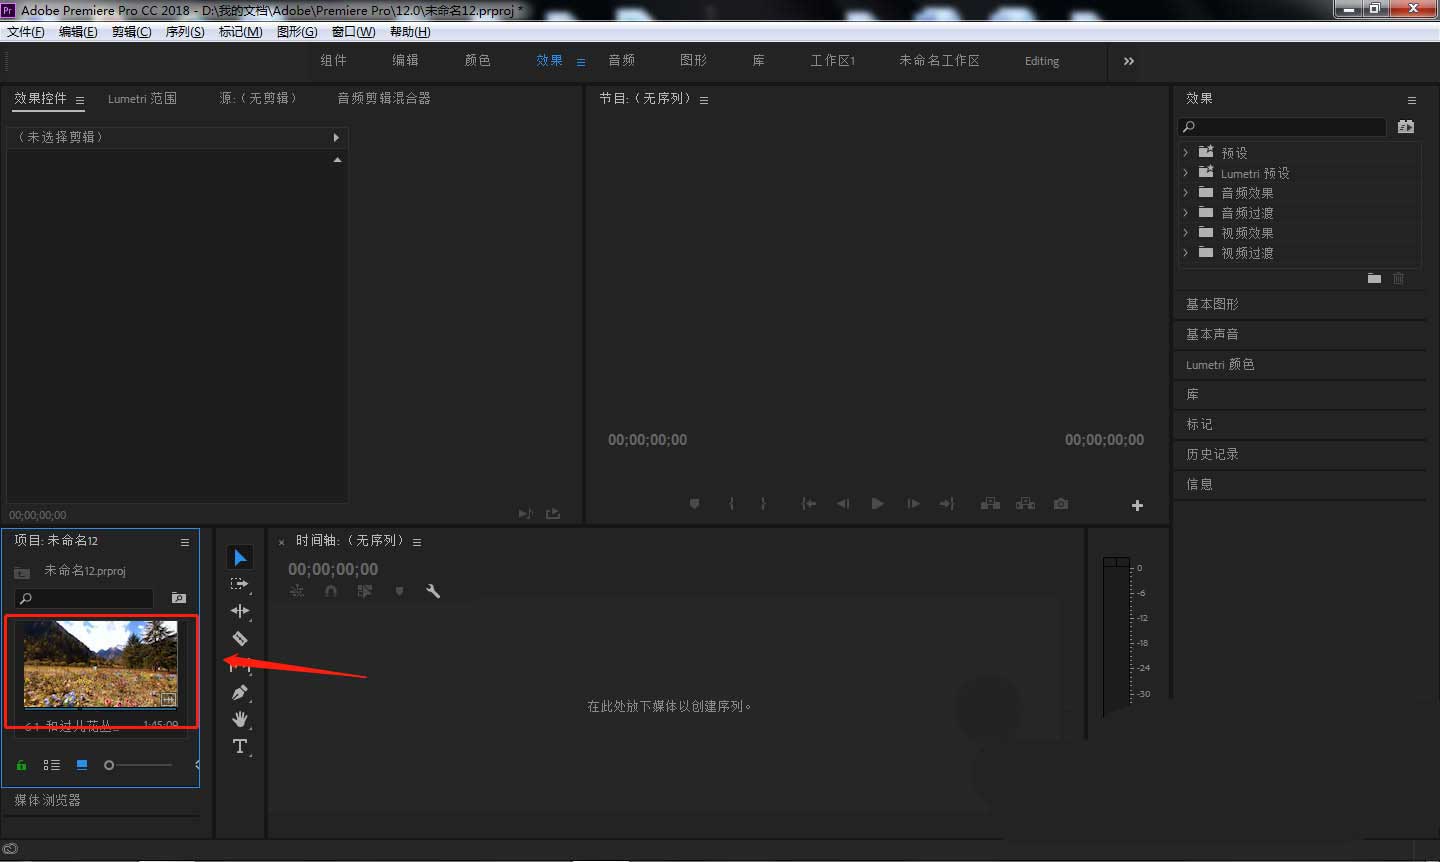
Task: Expand the 视频效果 category
Action: click(x=1184, y=232)
